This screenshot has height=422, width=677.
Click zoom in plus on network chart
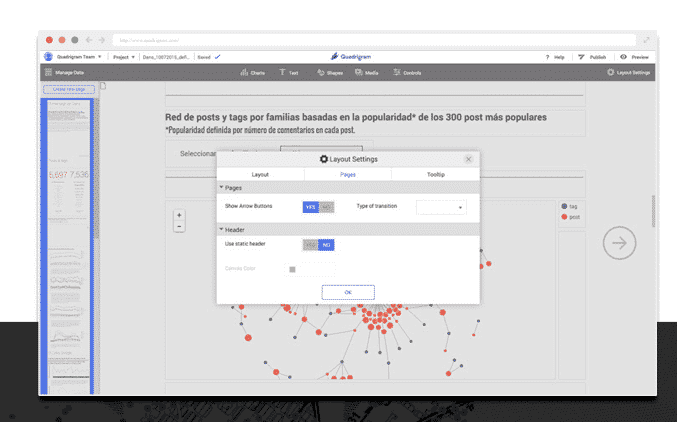tap(179, 215)
